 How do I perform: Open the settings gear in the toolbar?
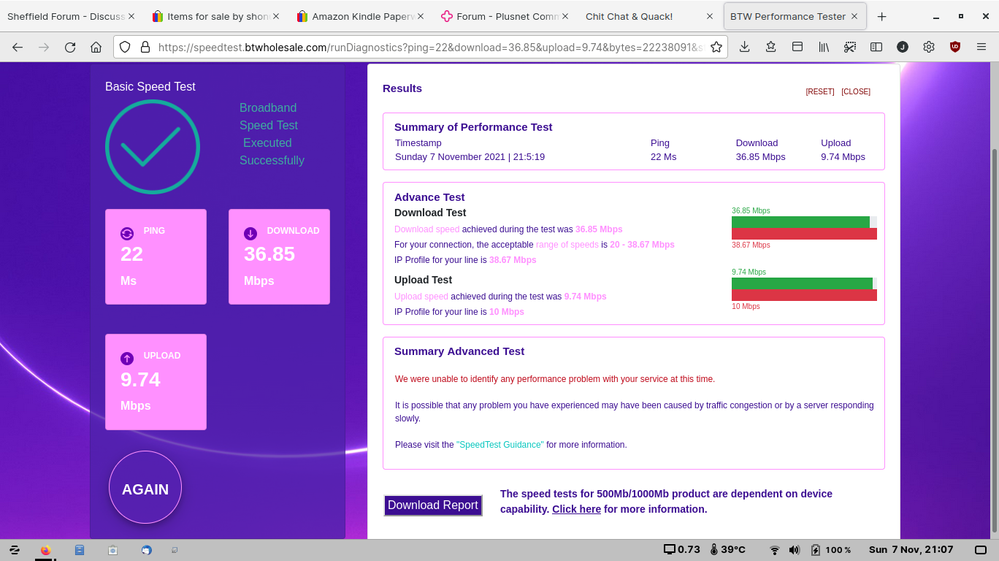pos(929,46)
